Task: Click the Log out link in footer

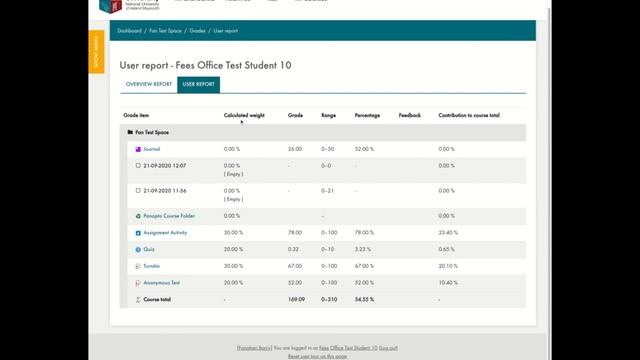Action: pos(388,348)
